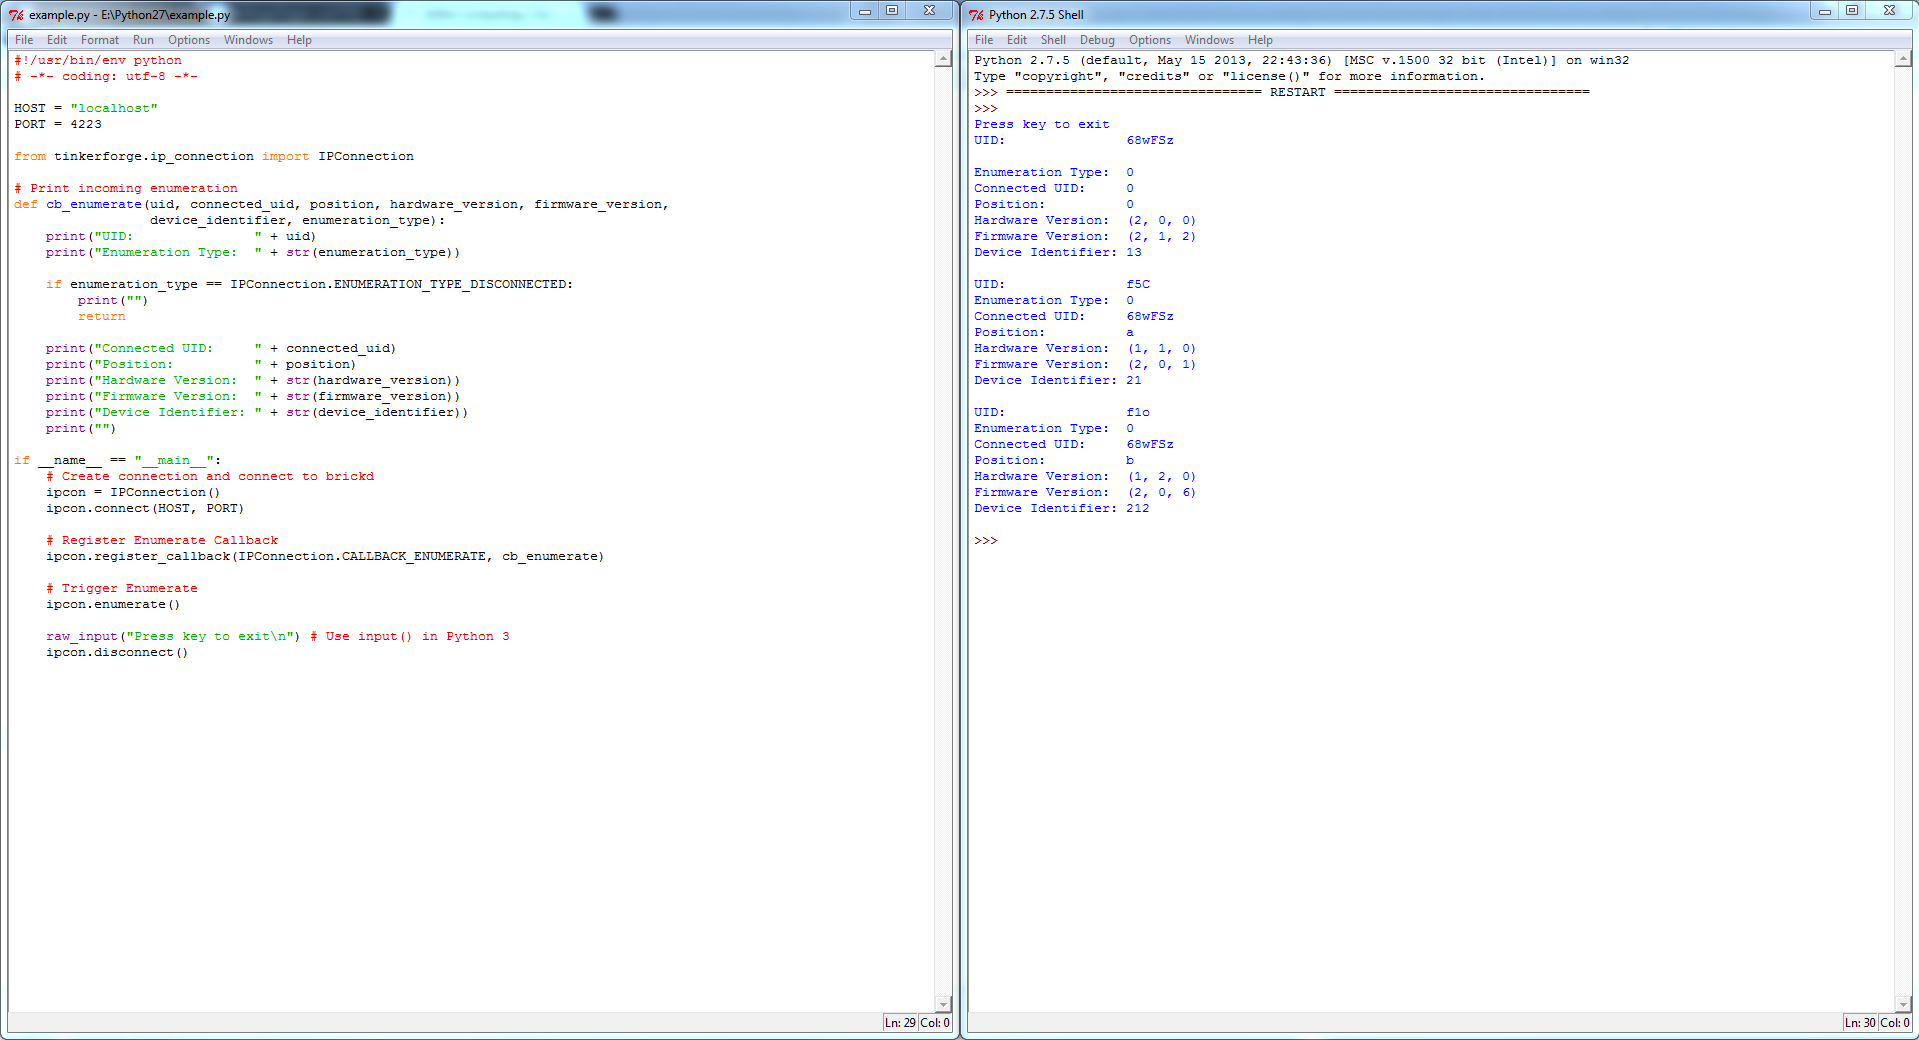
Task: Open the shell window's Options menu
Action: pyautogui.click(x=1150, y=40)
